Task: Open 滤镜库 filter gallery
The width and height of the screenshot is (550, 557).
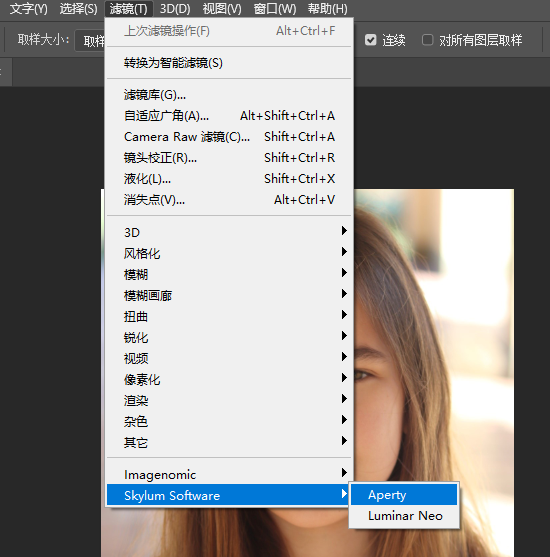Action: point(229,95)
